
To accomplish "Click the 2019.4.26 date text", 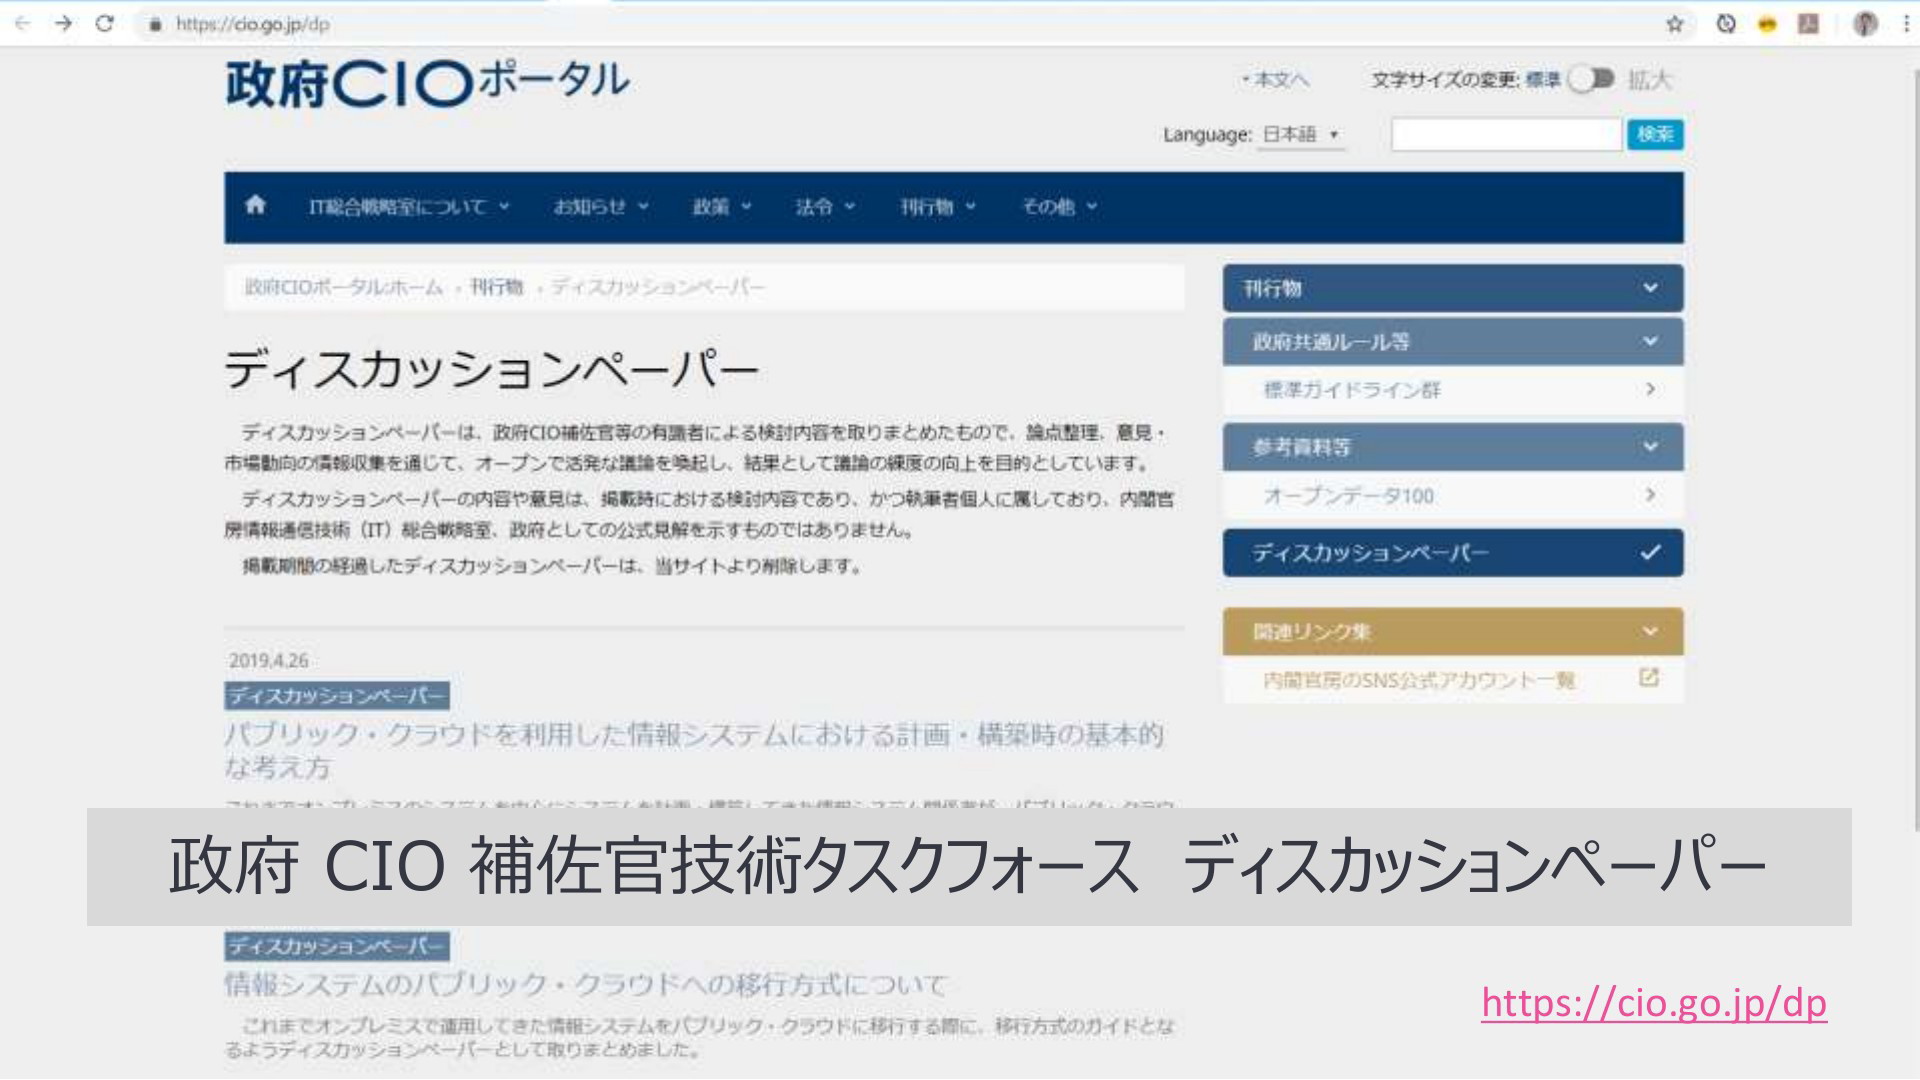I will [268, 661].
